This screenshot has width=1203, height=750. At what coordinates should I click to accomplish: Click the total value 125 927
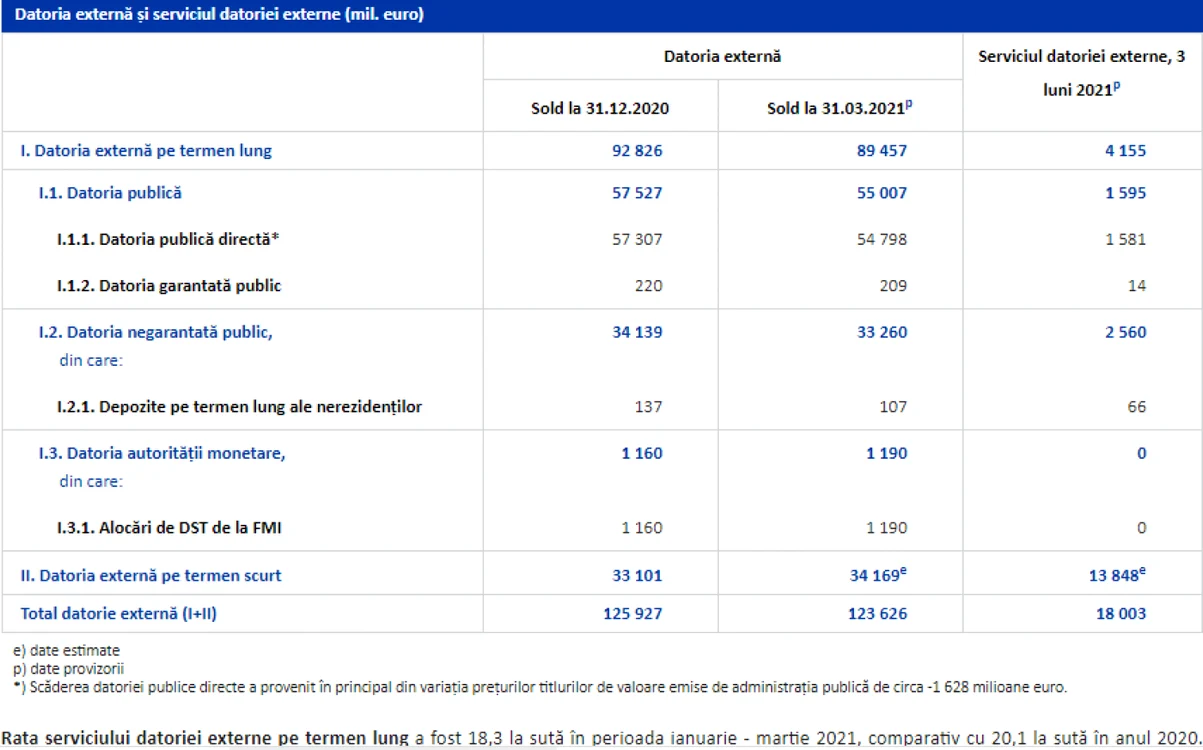click(x=633, y=613)
